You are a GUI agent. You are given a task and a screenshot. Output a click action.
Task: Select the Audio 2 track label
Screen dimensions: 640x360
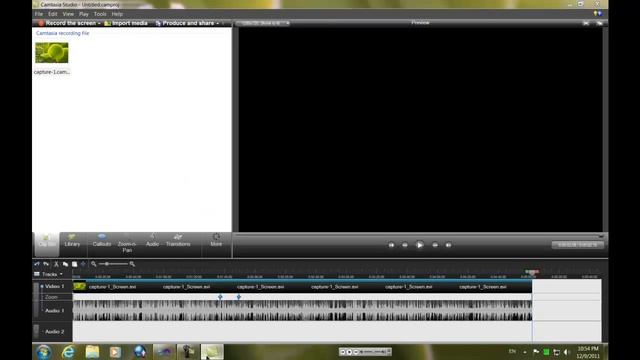(55, 332)
